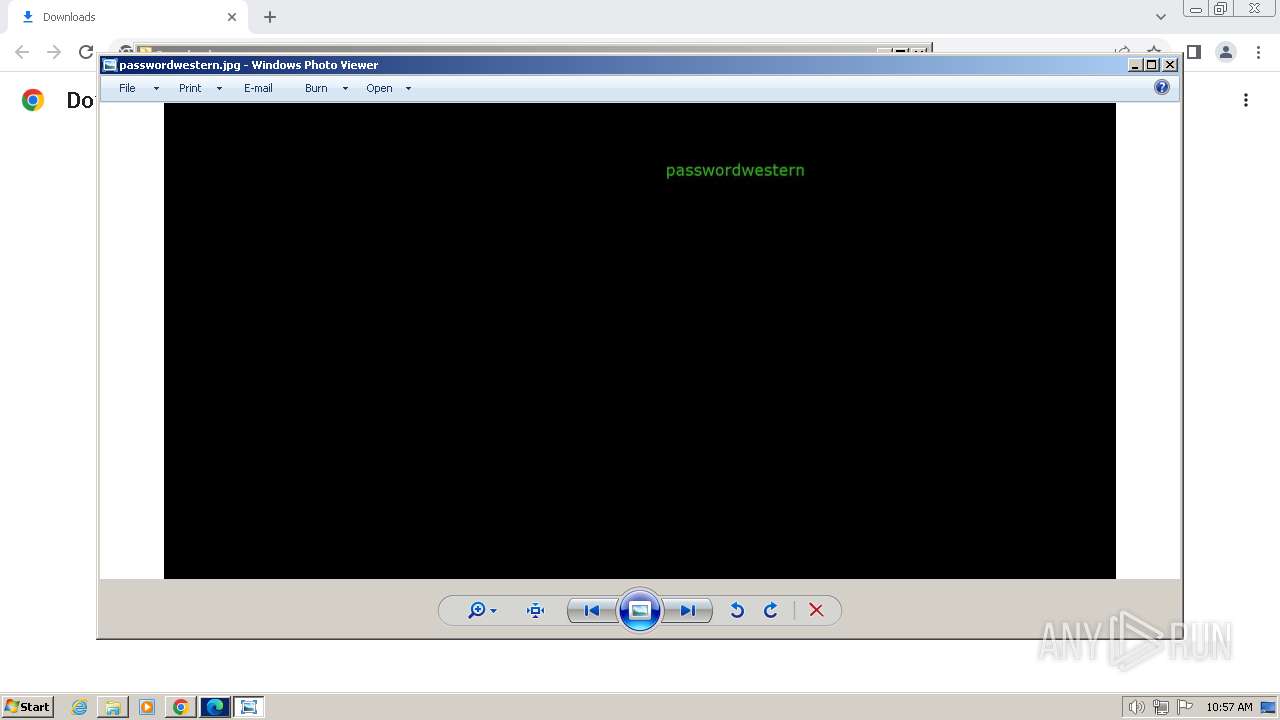Open Windows Media Player from taskbar
This screenshot has height=720, width=1280.
[x=147, y=707]
